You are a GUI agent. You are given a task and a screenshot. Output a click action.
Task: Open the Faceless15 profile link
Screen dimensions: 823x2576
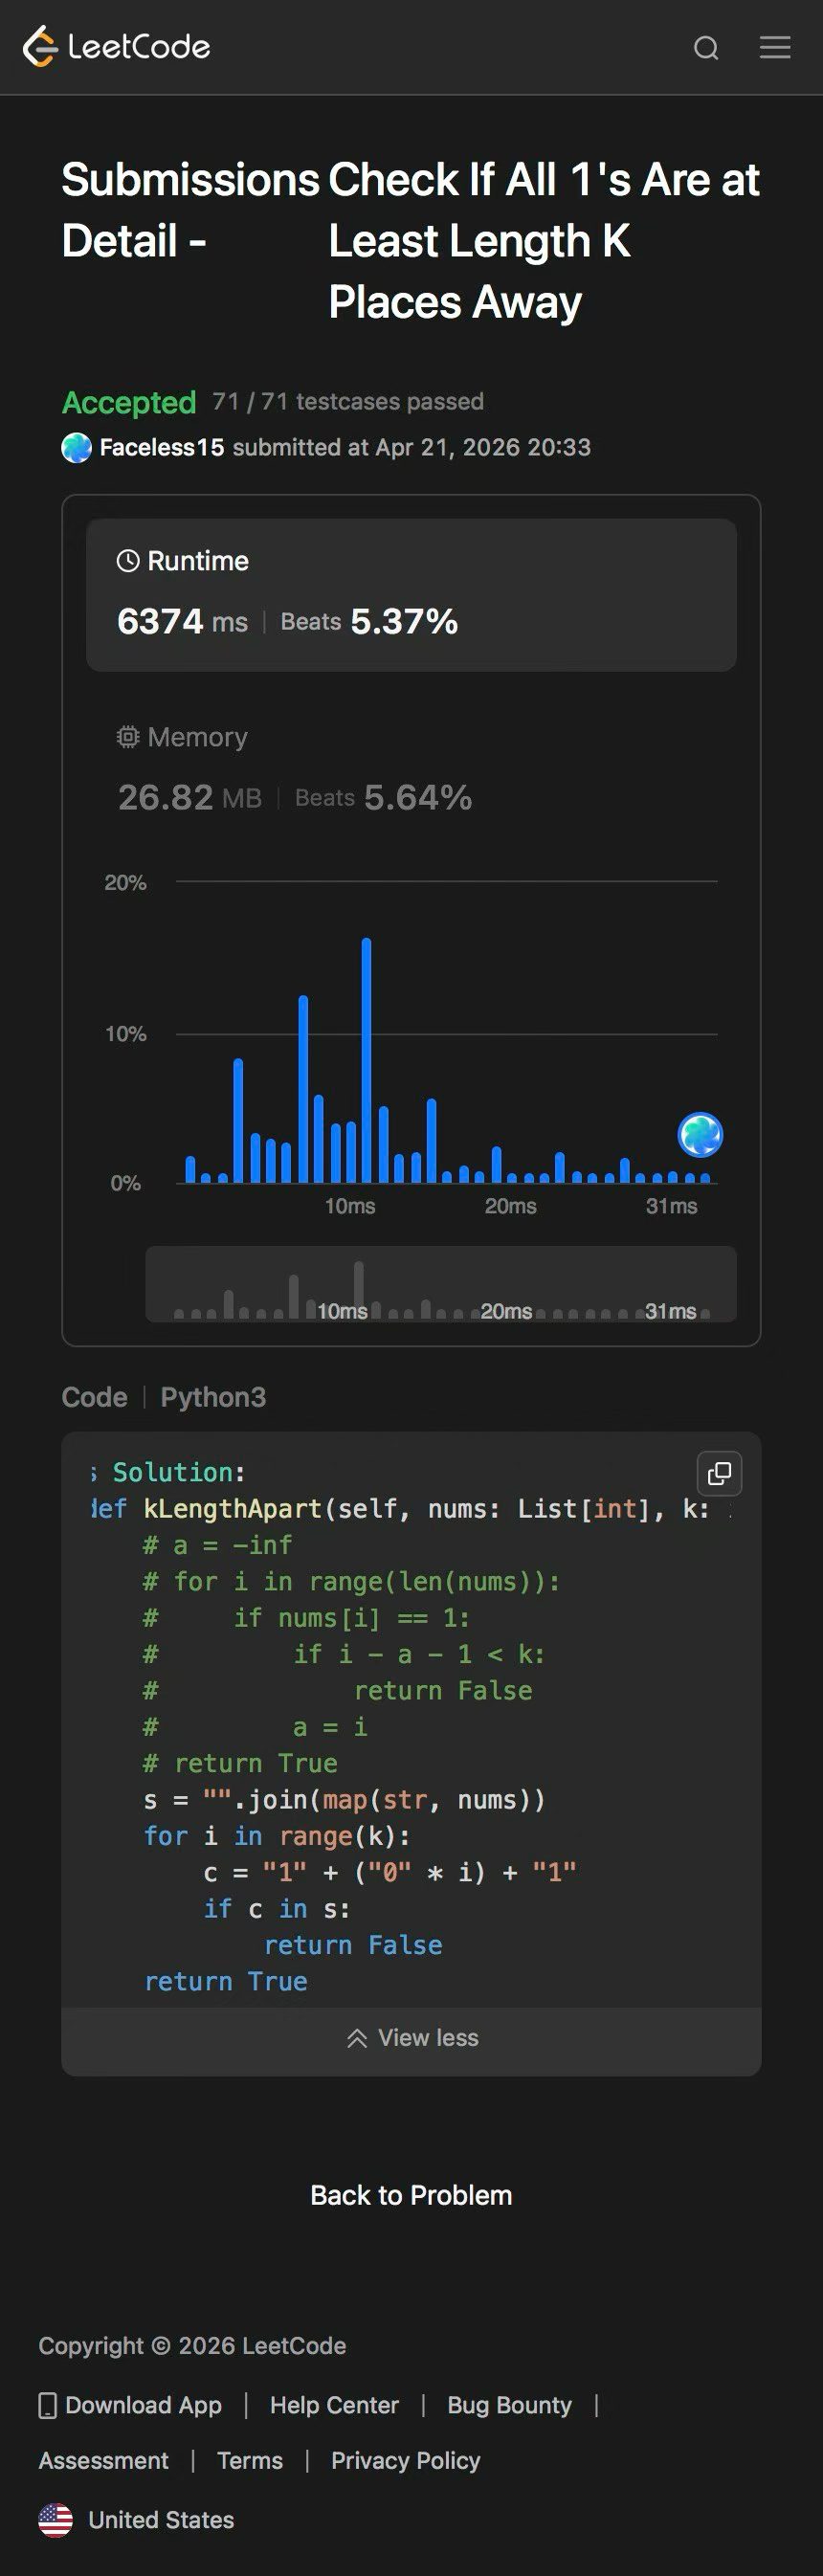(161, 448)
